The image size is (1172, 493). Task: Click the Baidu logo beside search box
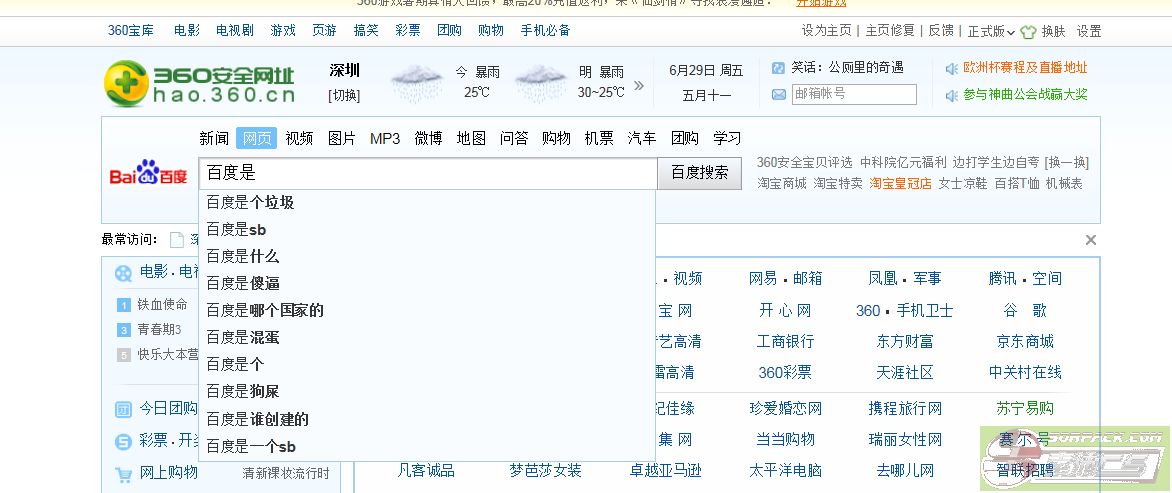coord(148,174)
